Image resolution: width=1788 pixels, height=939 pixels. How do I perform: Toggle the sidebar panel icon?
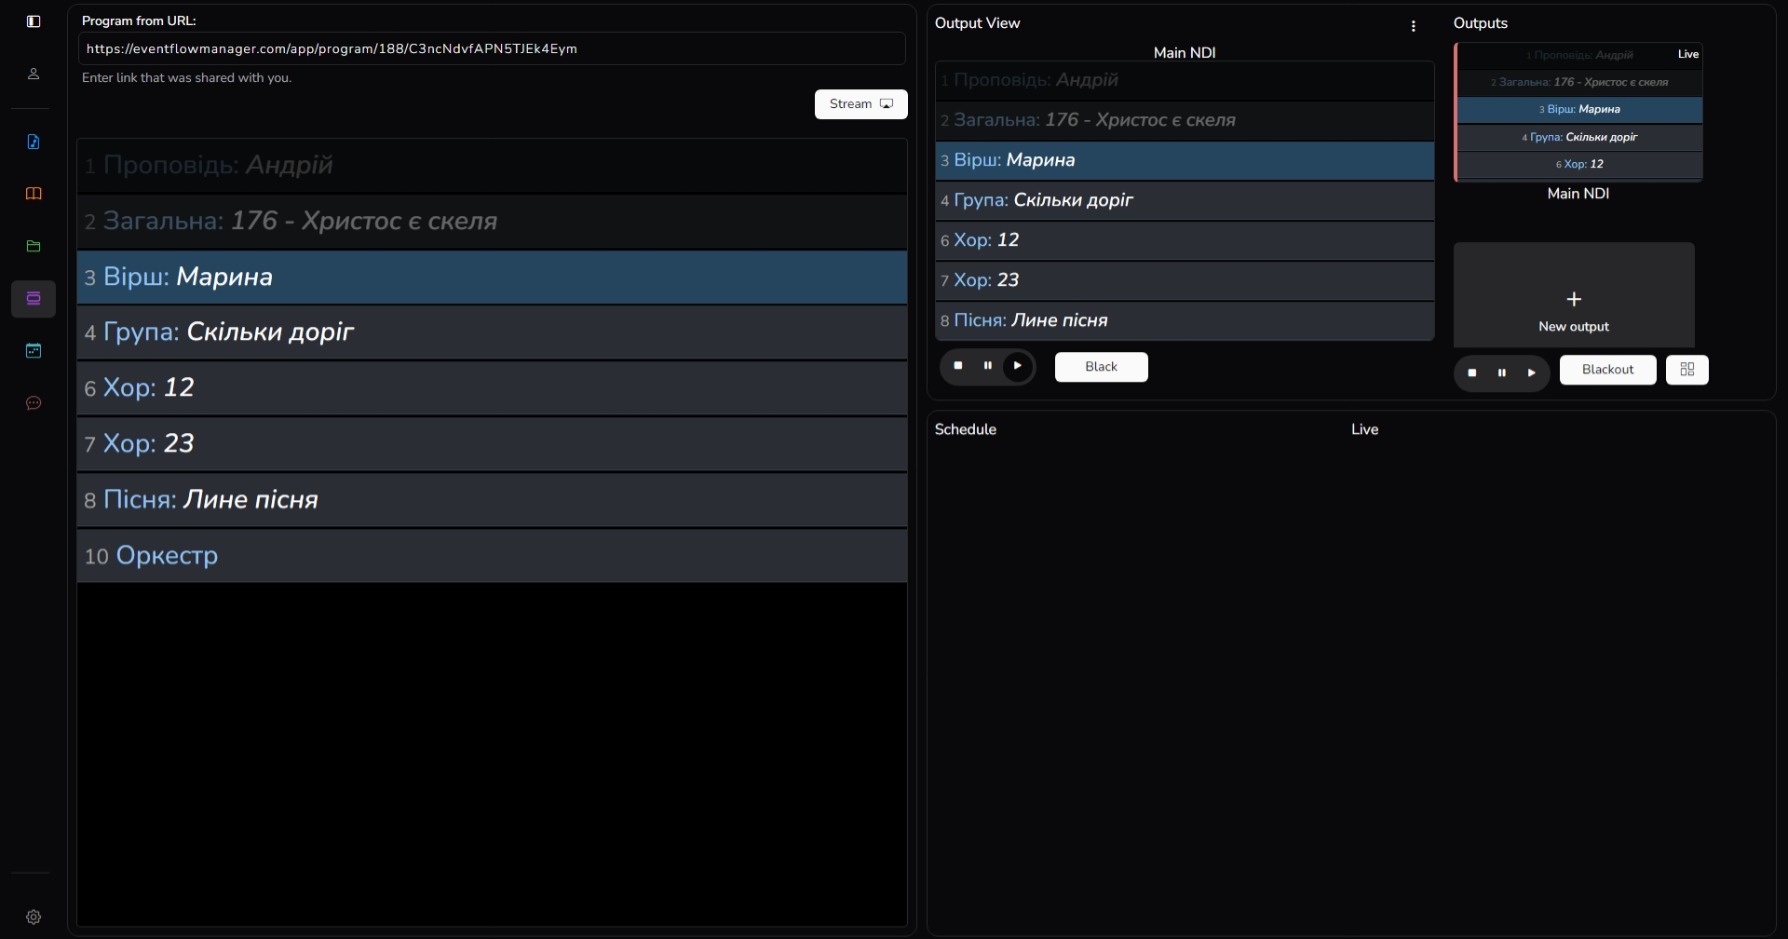click(x=33, y=21)
